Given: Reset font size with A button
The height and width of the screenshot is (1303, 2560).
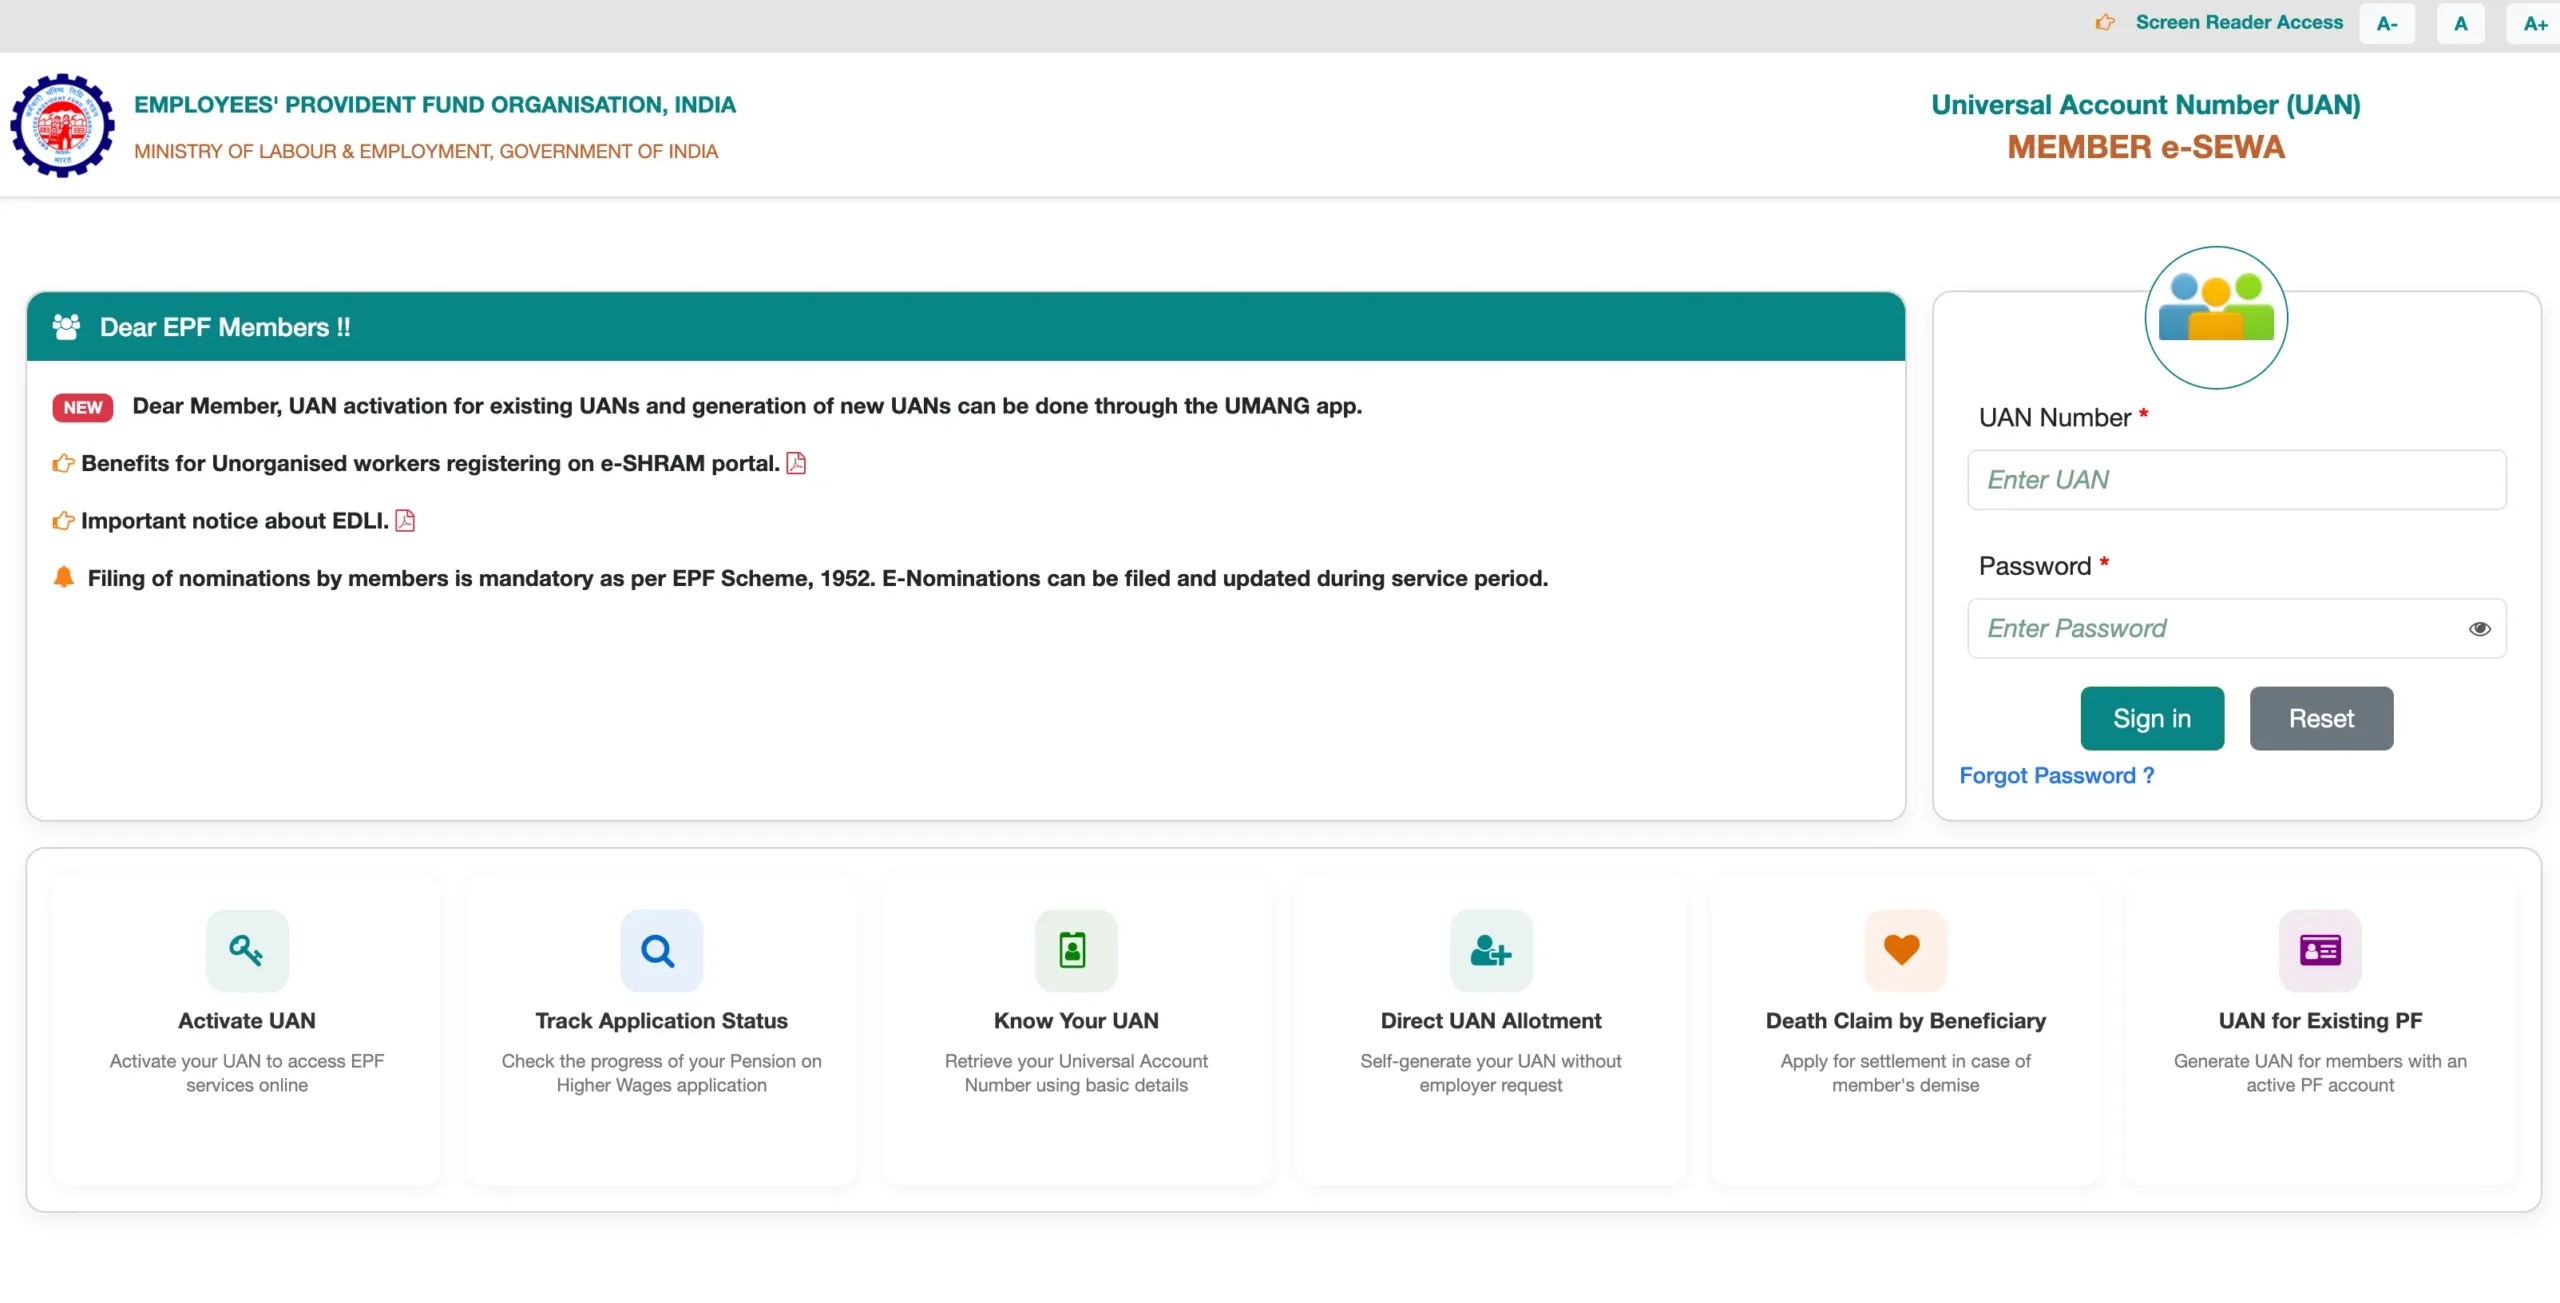Looking at the screenshot, I should click(2460, 24).
